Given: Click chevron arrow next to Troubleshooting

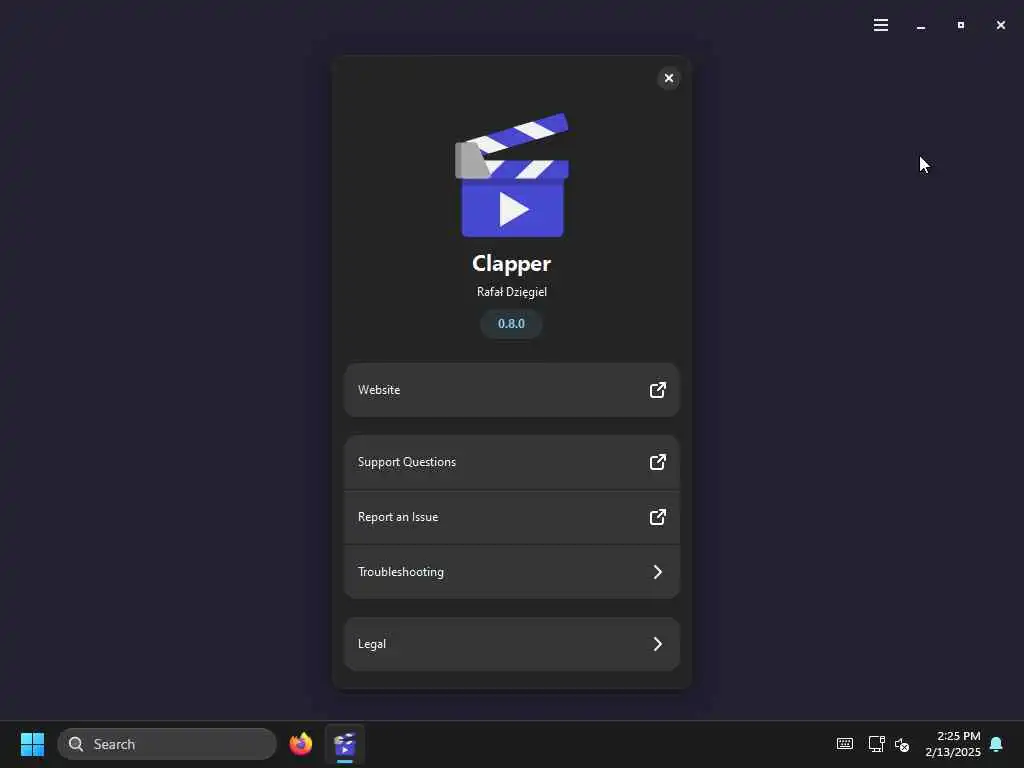Looking at the screenshot, I should point(658,572).
